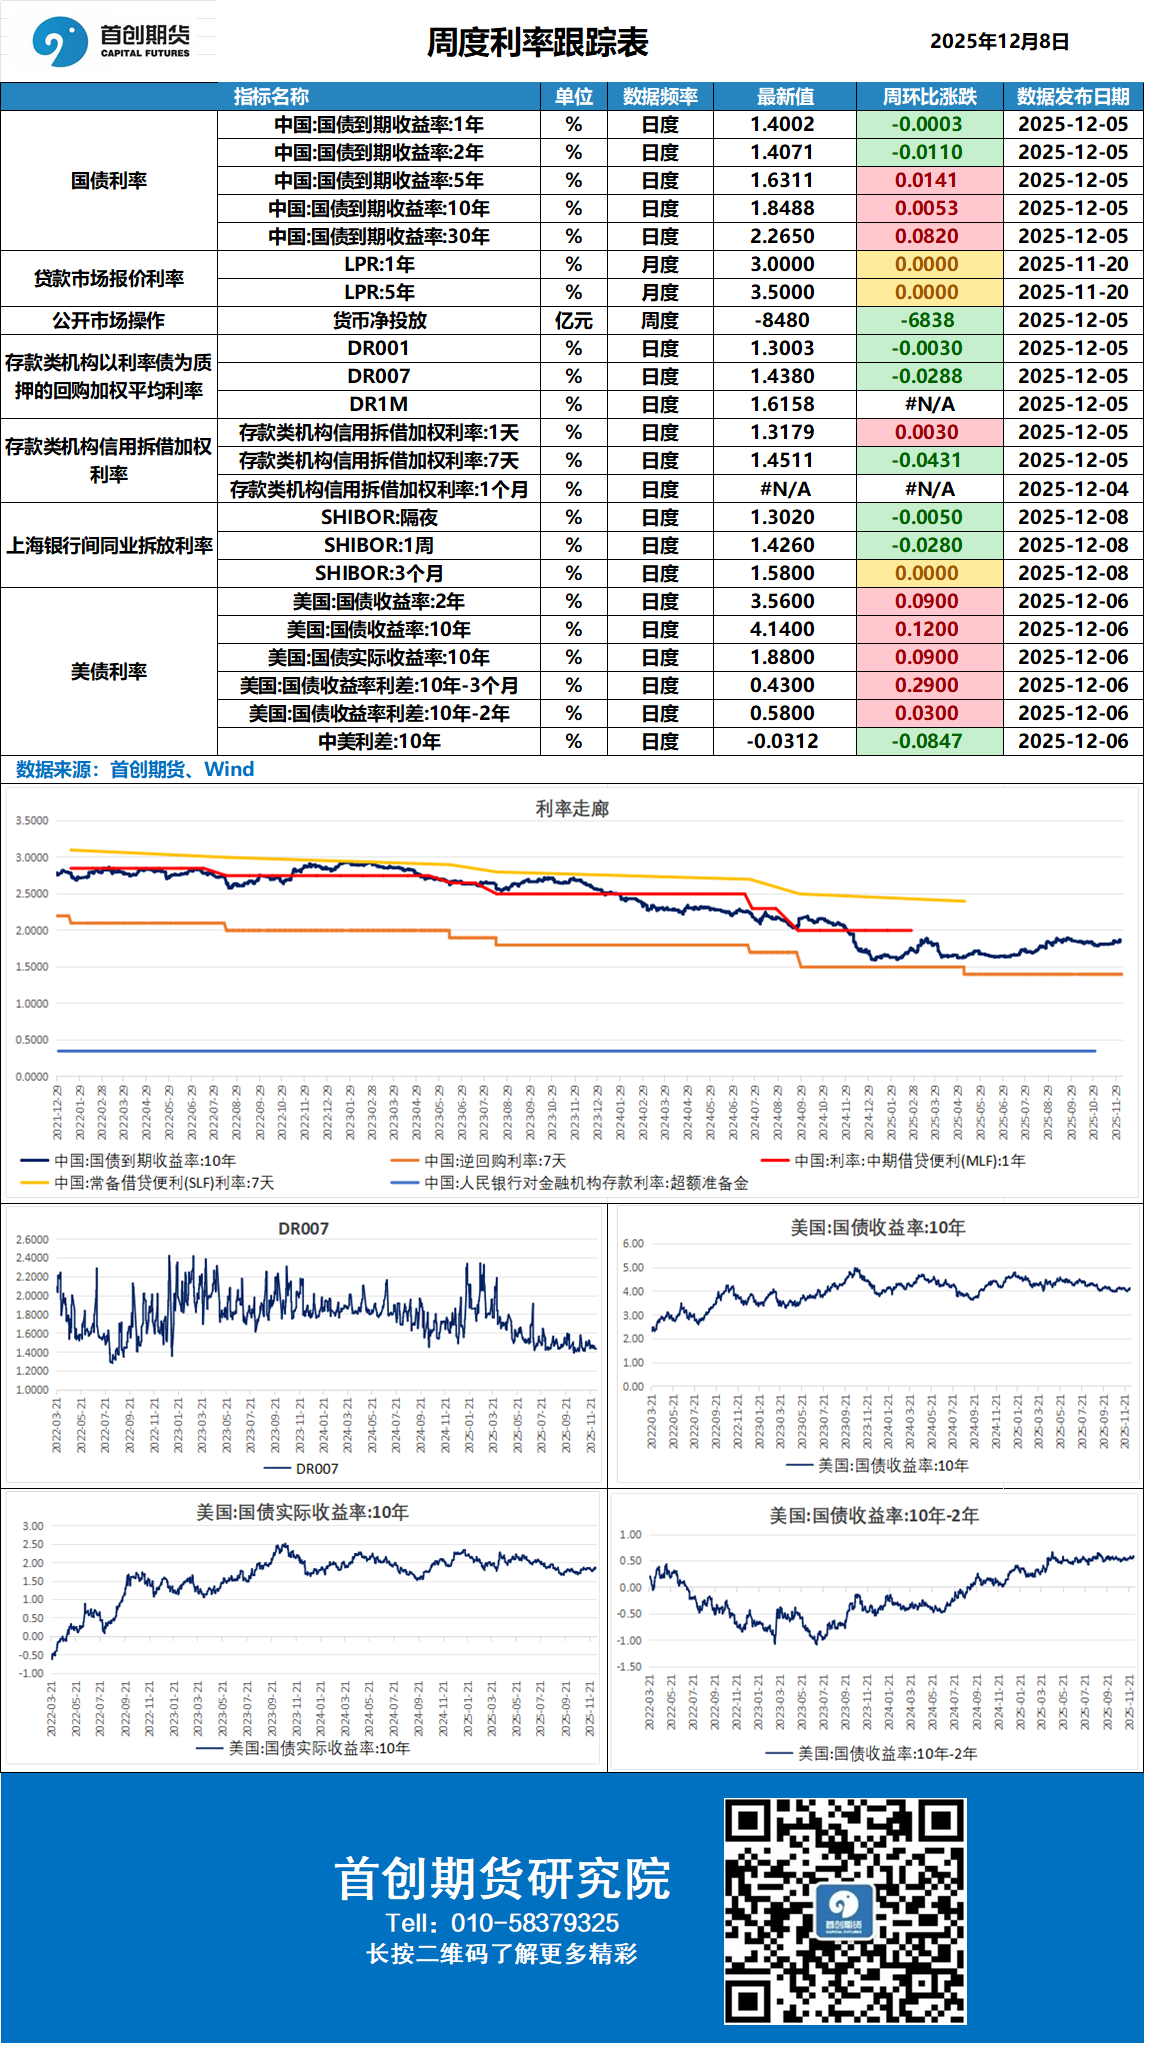
Task: Click the phone number 010-58379325
Action: 534,1923
